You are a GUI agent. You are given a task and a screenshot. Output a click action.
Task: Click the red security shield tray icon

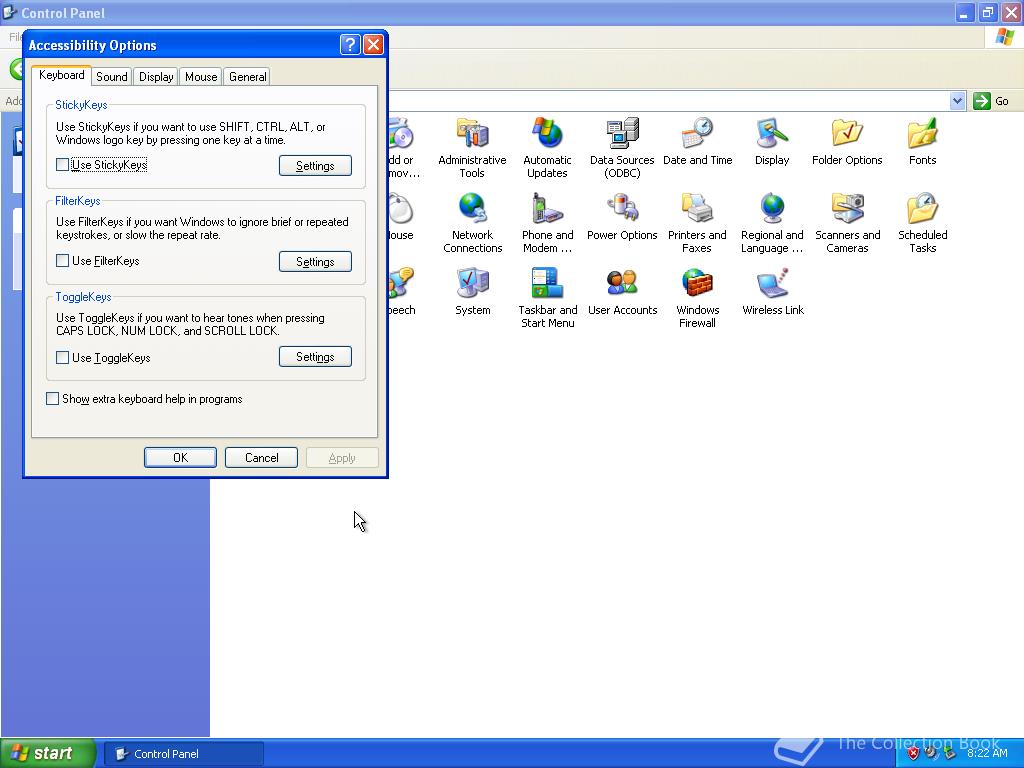pyautogui.click(x=913, y=754)
